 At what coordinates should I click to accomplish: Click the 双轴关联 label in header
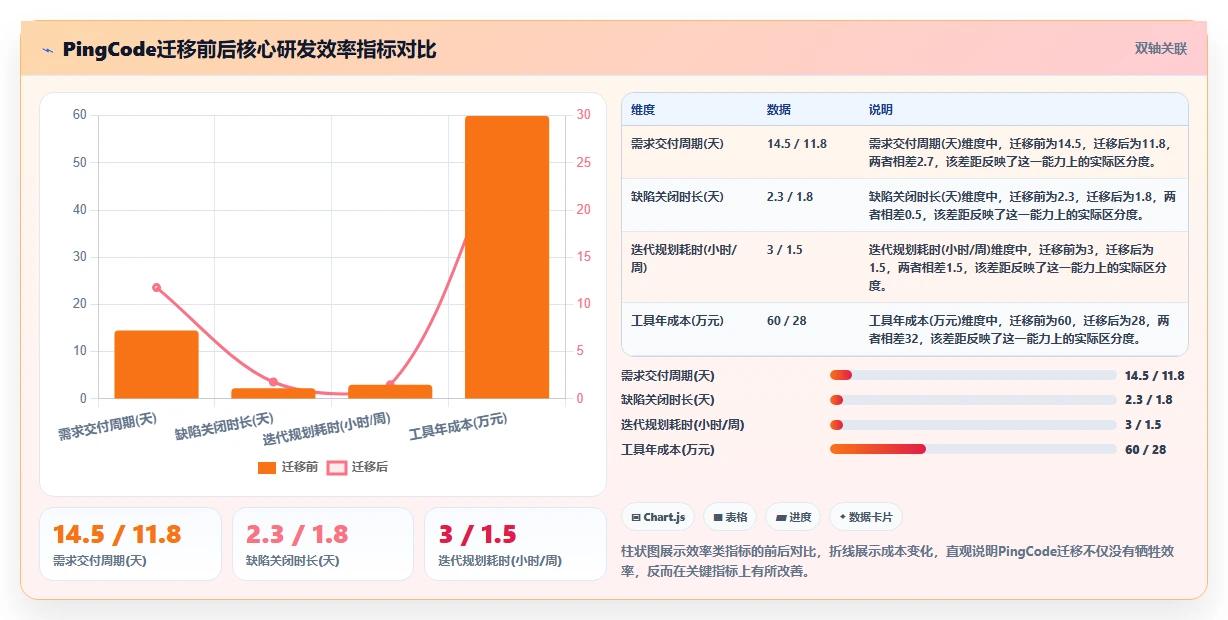click(1161, 49)
